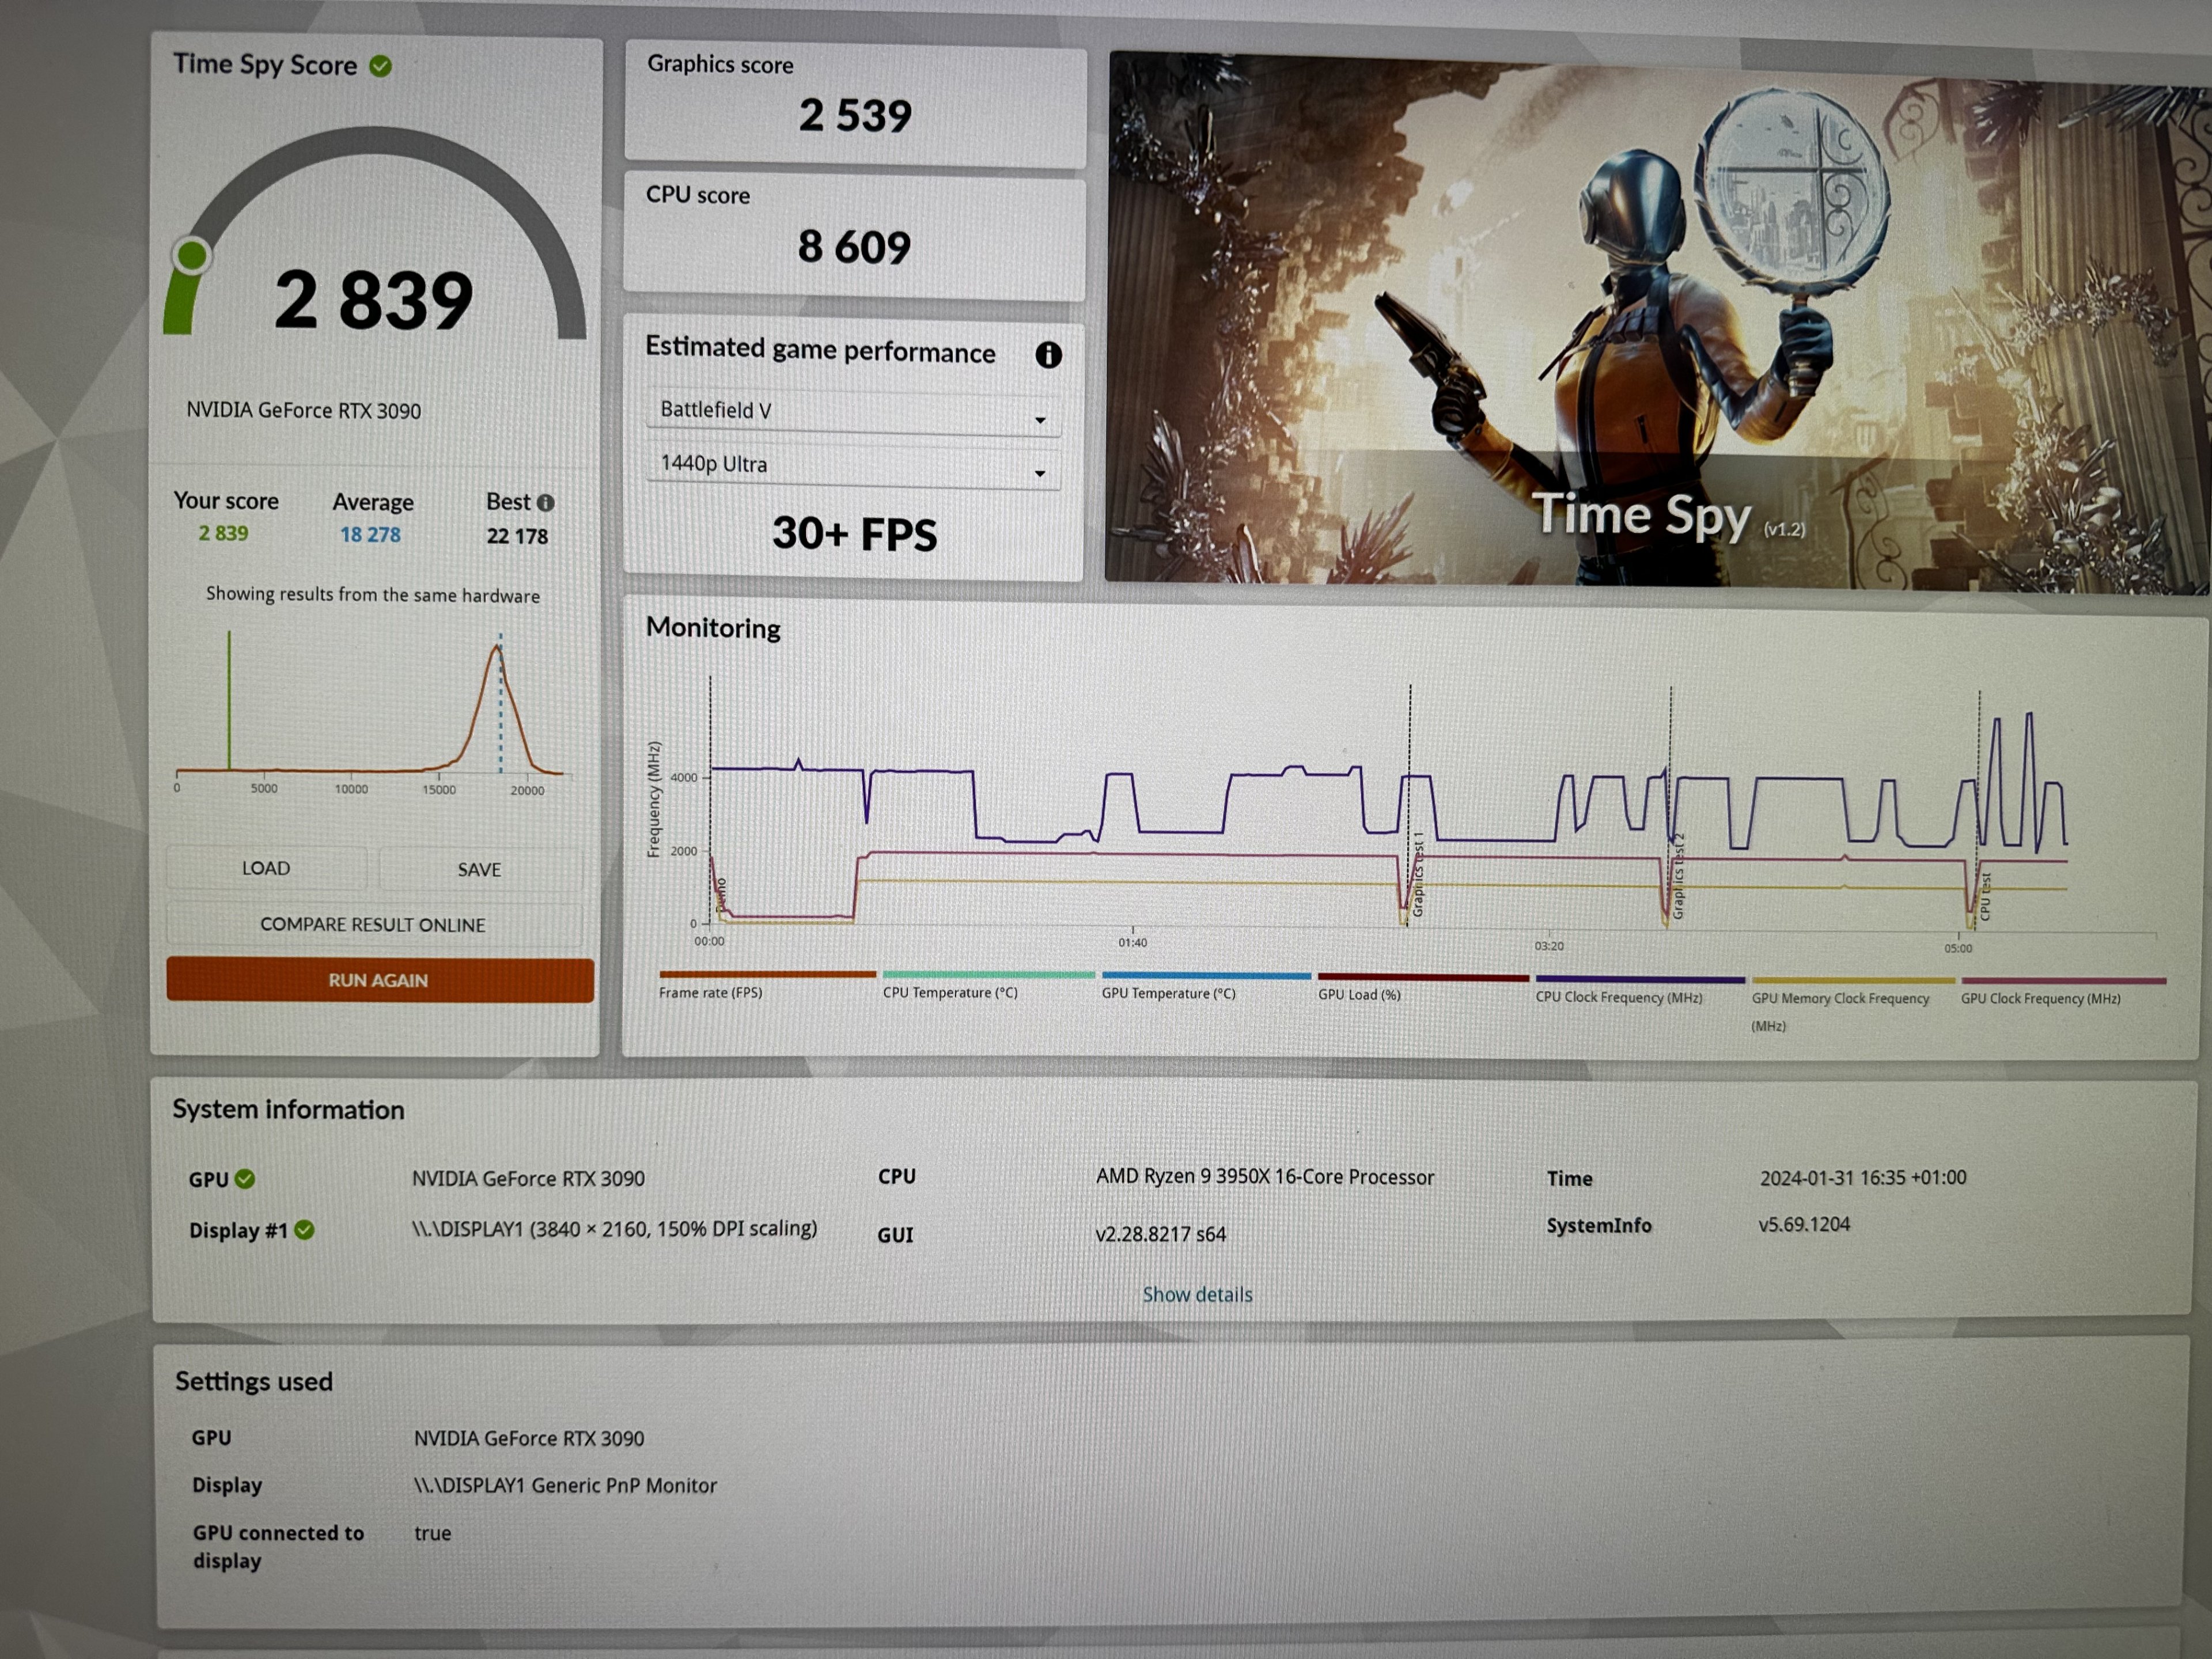Open the Battlefield V game dropdown
This screenshot has width=2212, height=1659.
tap(852, 413)
